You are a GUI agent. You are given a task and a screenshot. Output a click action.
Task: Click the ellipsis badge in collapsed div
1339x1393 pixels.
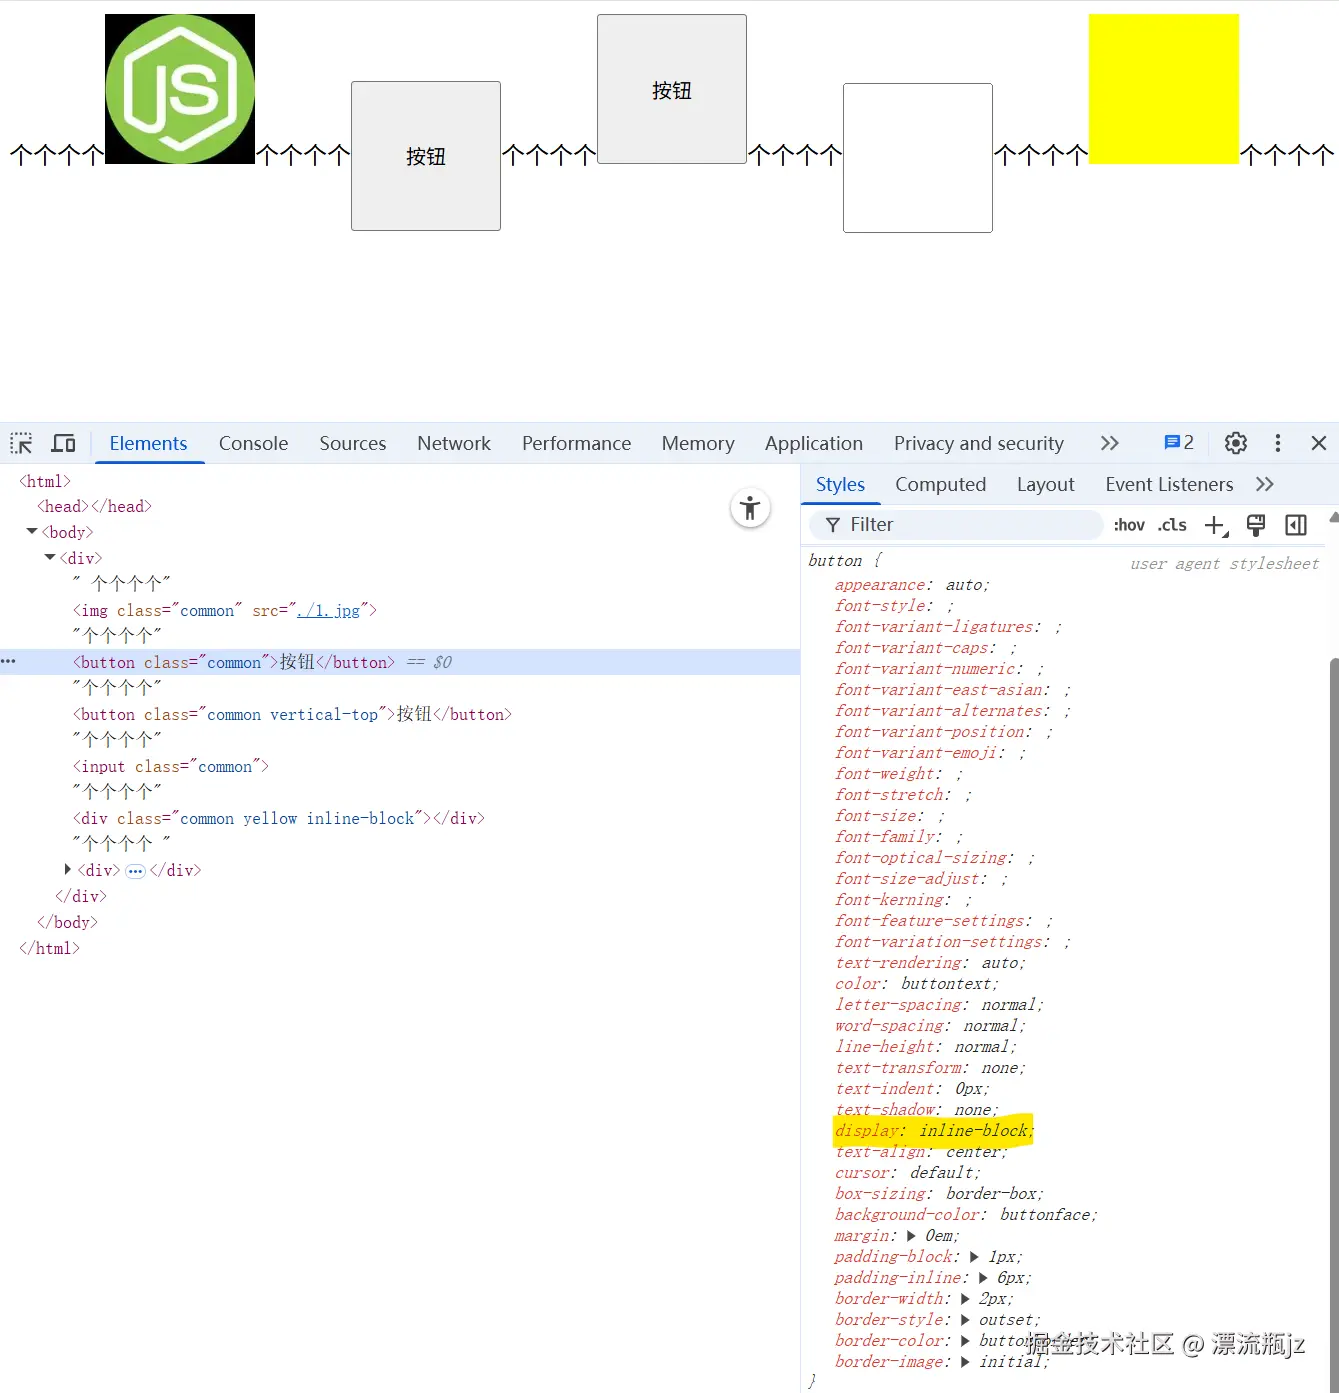point(135,871)
